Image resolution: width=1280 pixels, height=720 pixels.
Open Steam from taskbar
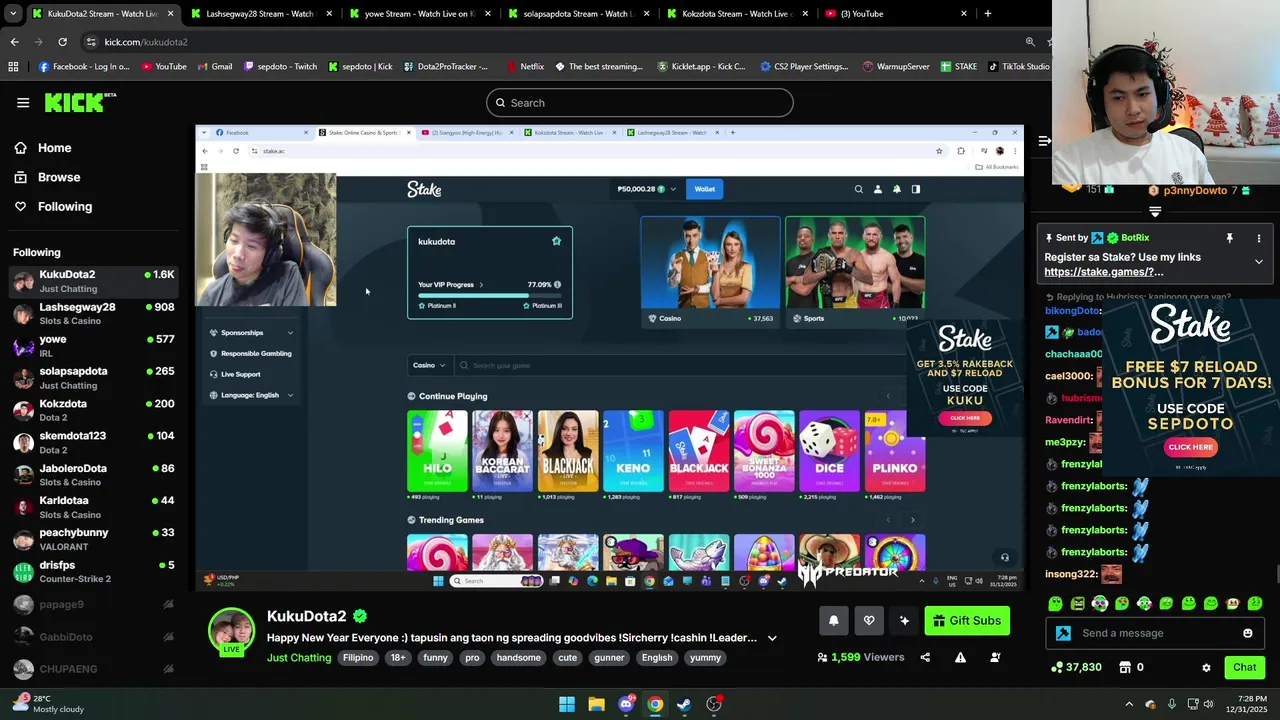coord(684,704)
